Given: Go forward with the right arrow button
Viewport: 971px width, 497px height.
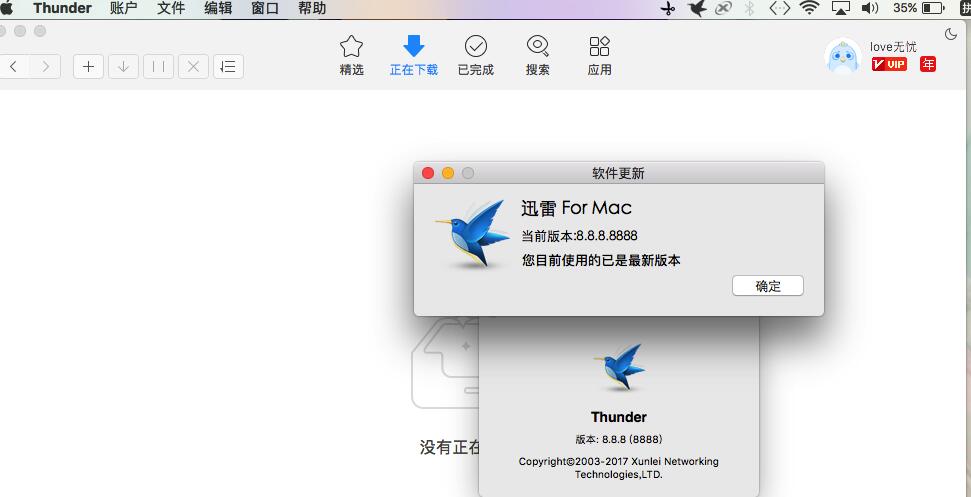Looking at the screenshot, I should click(x=45, y=66).
